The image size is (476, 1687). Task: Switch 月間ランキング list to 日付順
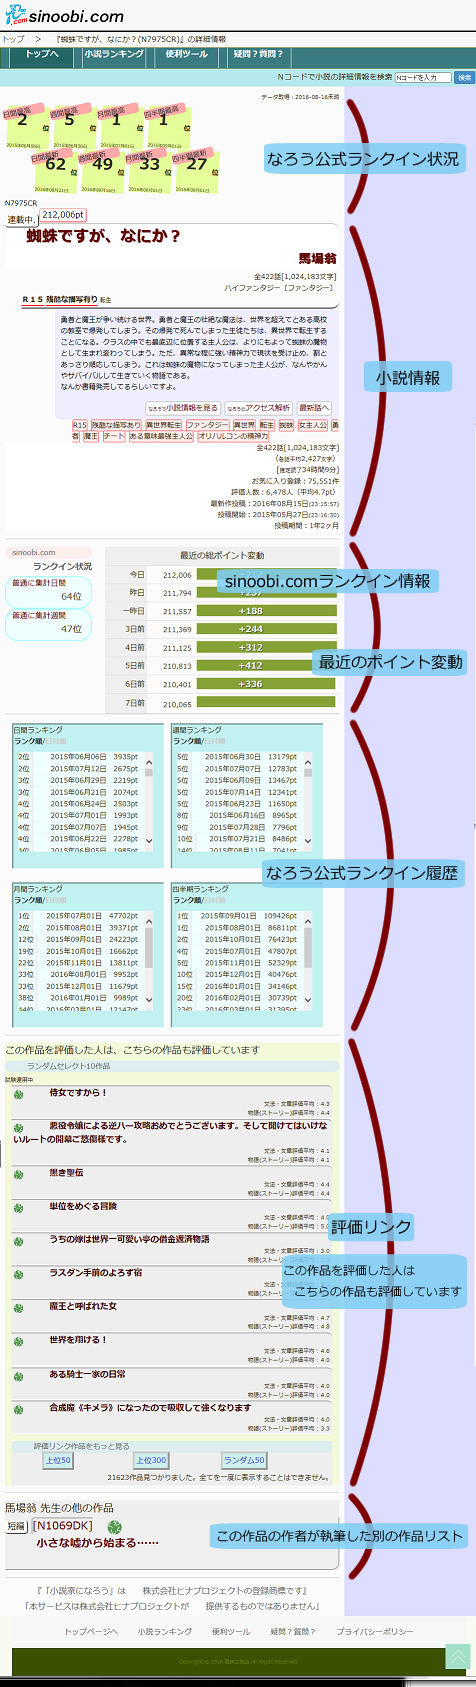pos(56,900)
